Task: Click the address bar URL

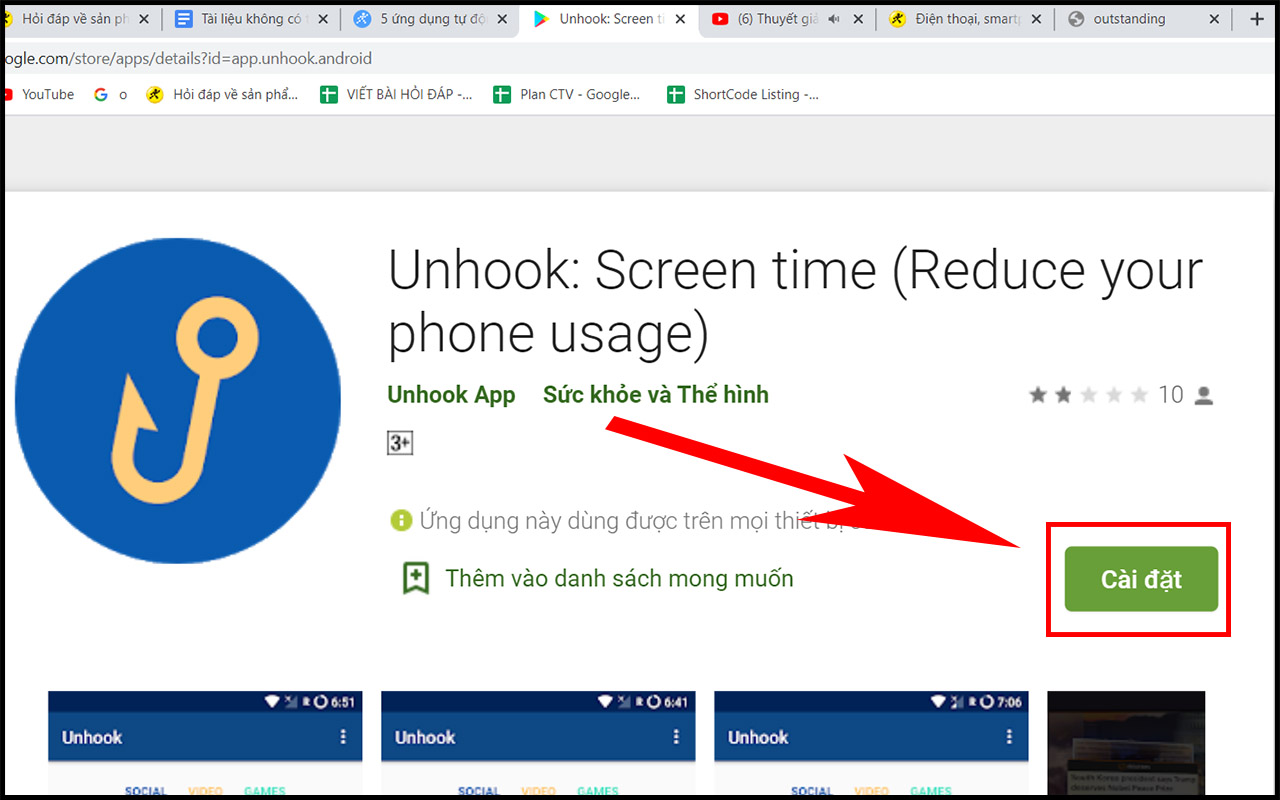Action: point(188,58)
